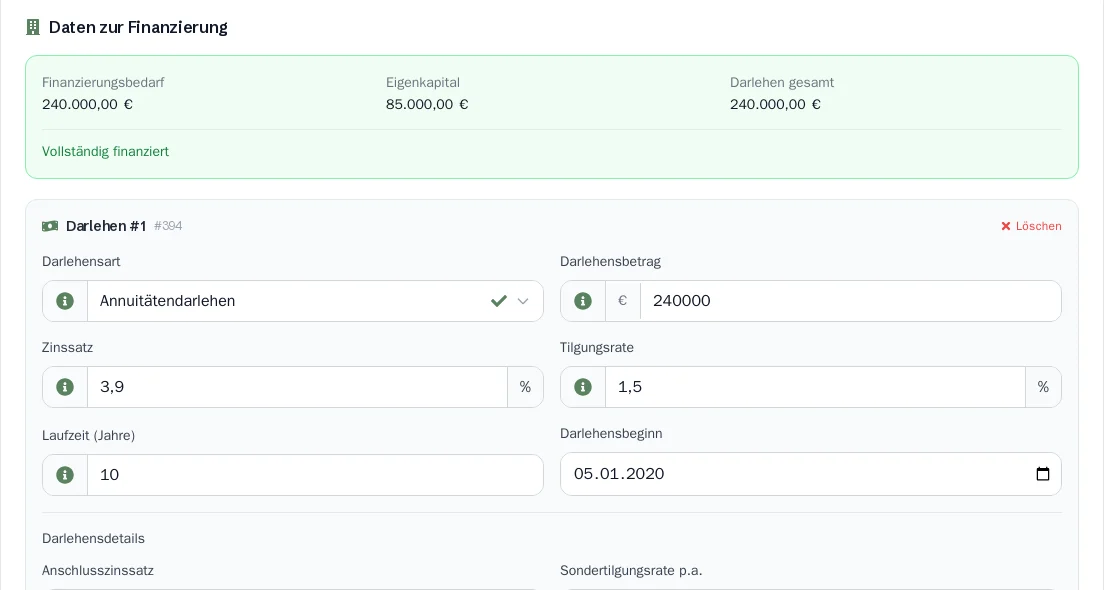
Task: Click the Vollständig finanziert status text
Action: [x=106, y=151]
